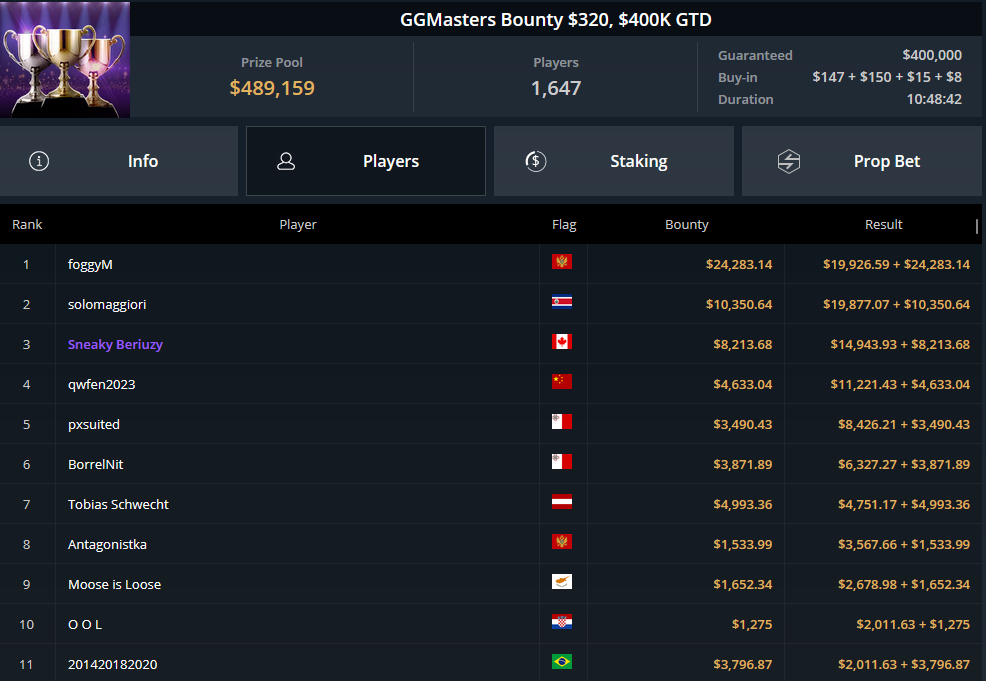Click result $6,327.27 + $3,871.89
The height and width of the screenshot is (681, 986).
coord(904,464)
